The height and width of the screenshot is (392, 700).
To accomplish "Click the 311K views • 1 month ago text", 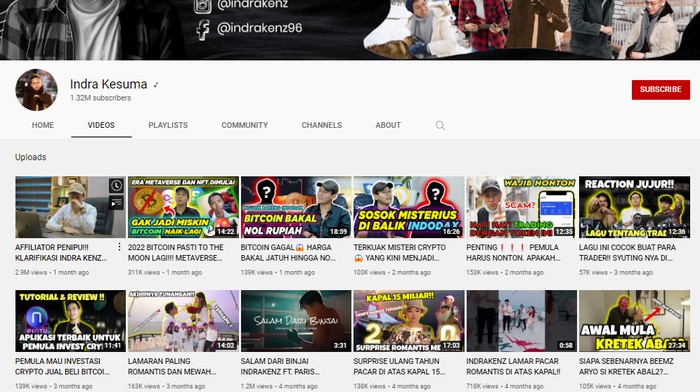I will (165, 272).
